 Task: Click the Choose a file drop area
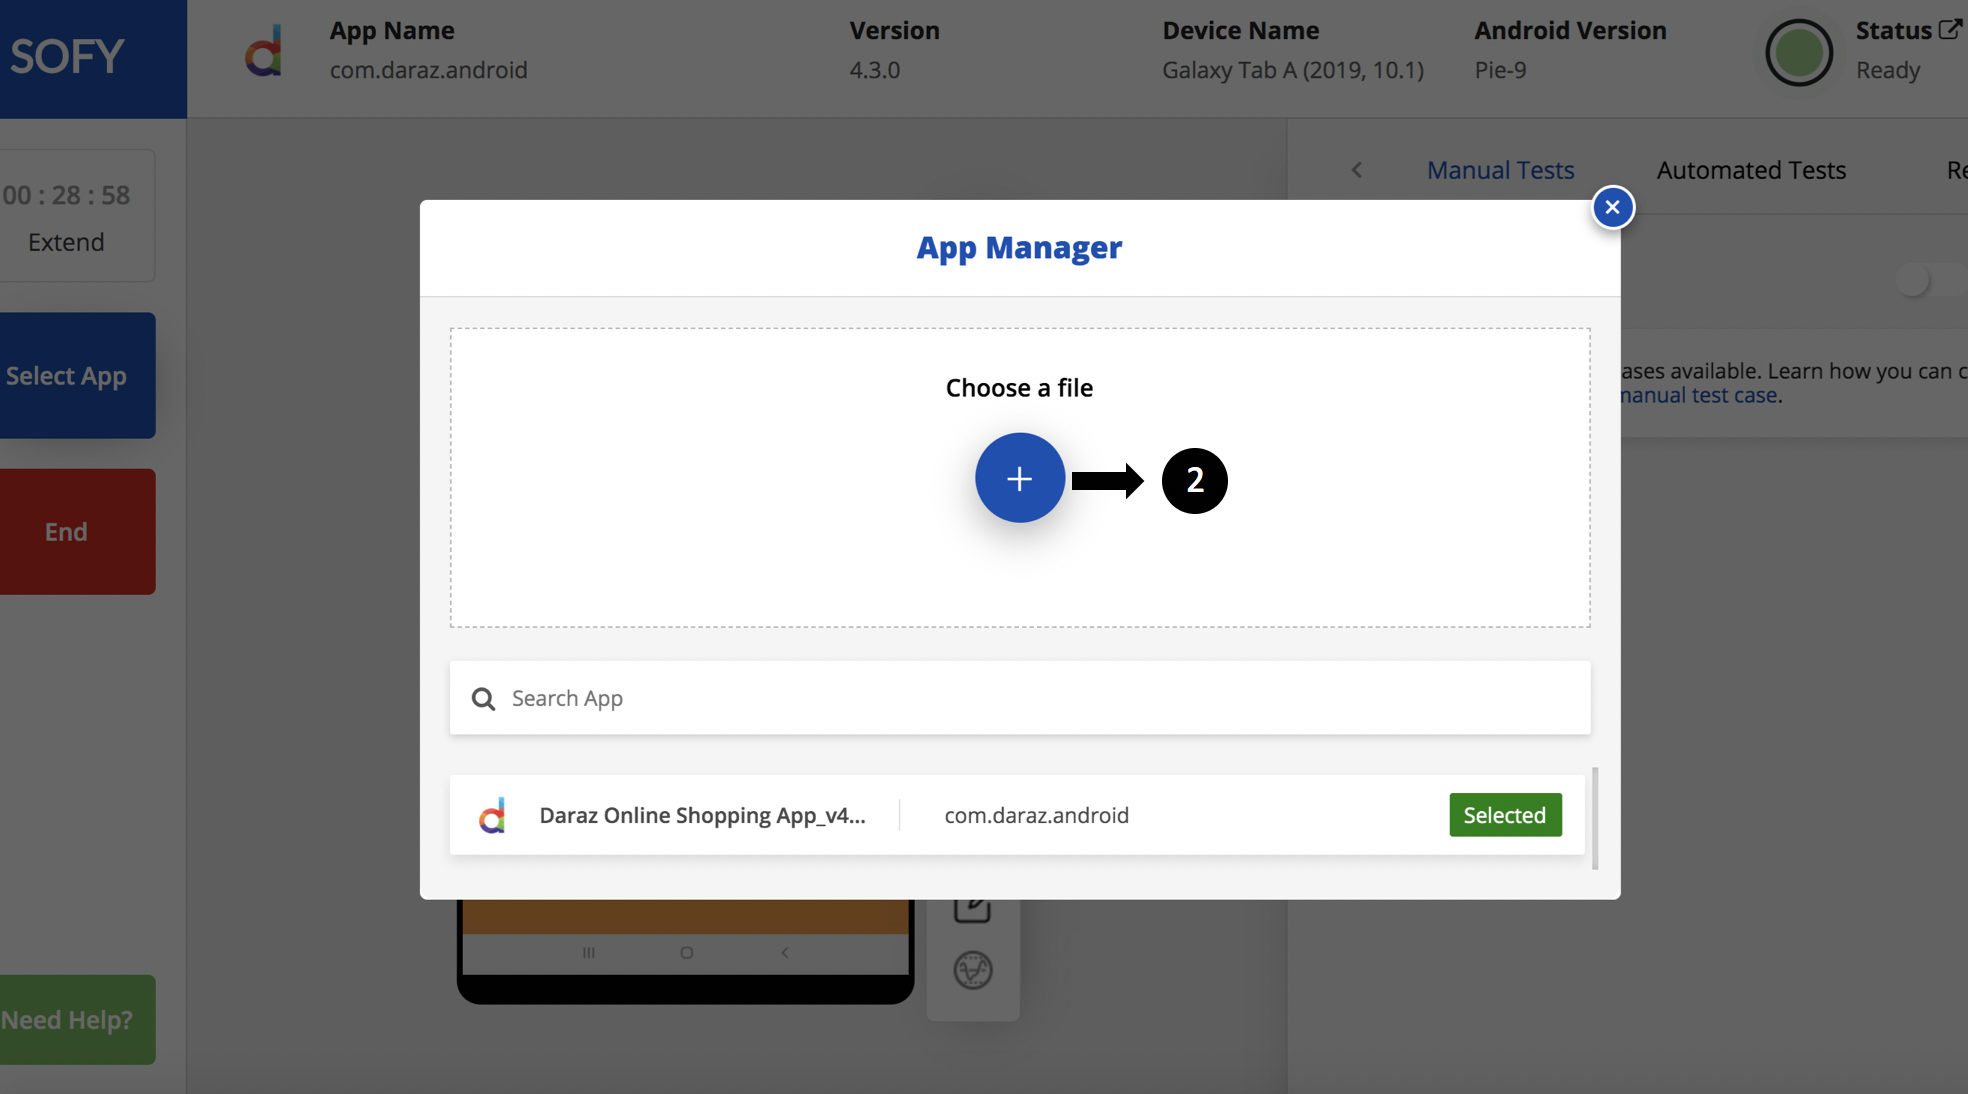(1019, 477)
